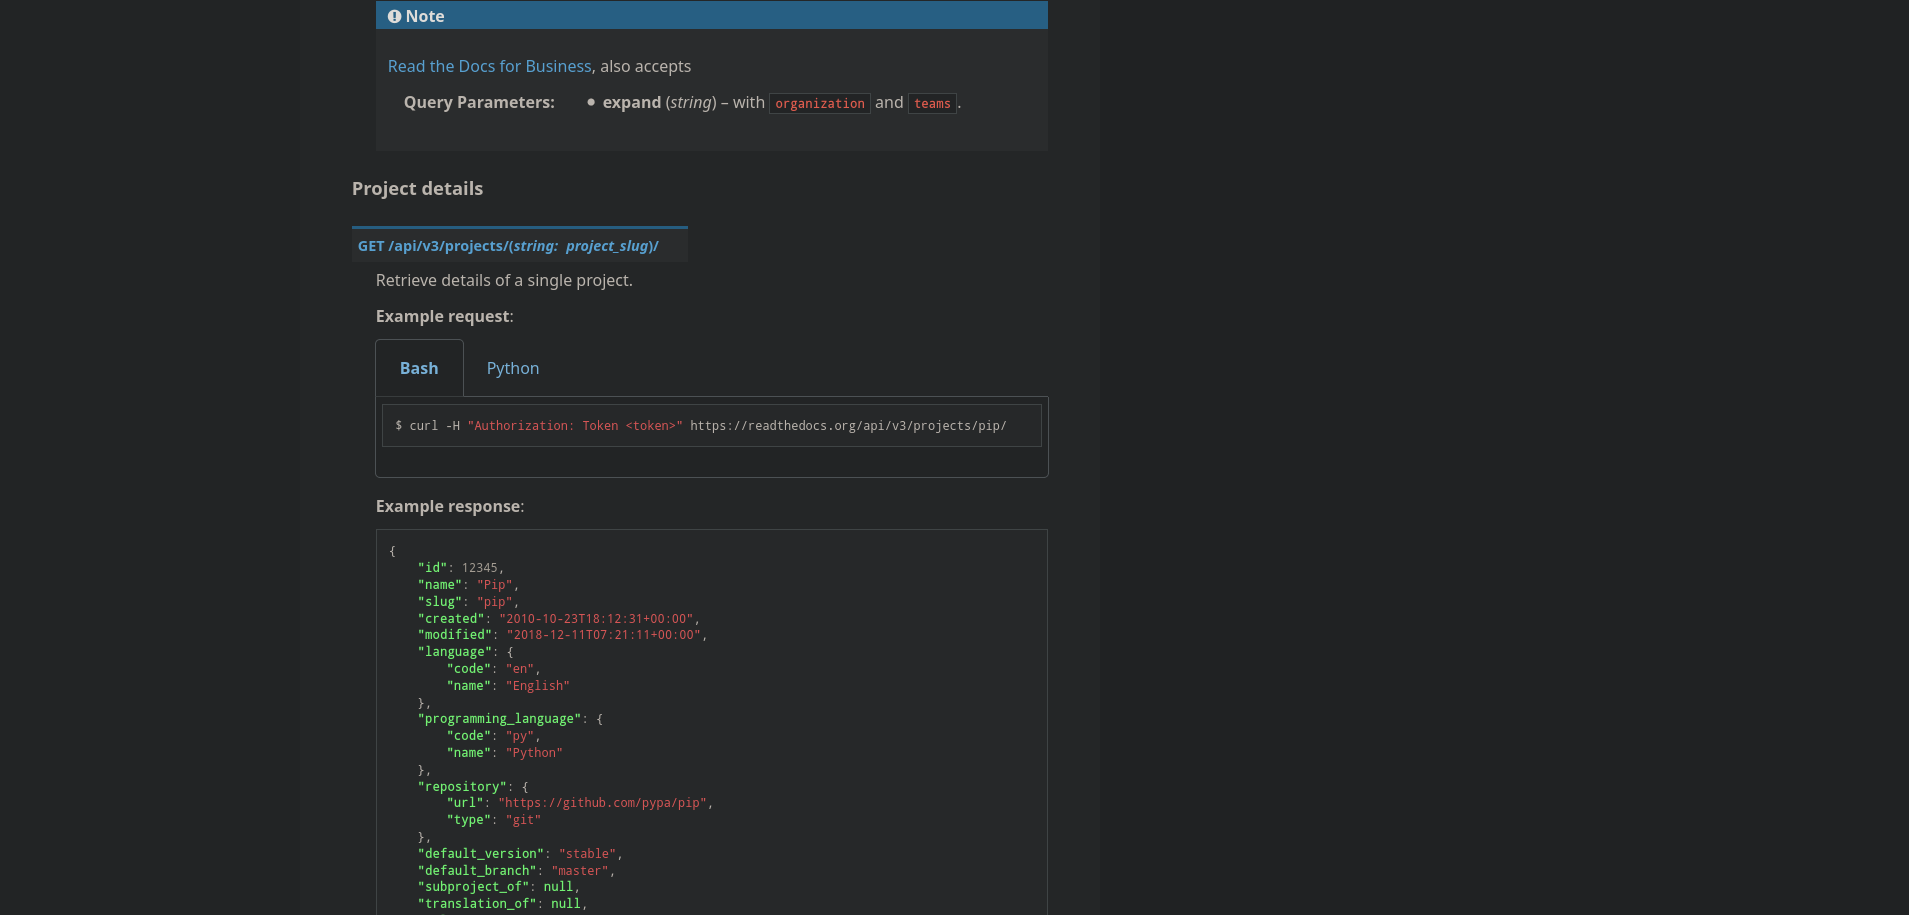Switch to the Python tab
The height and width of the screenshot is (915, 1909).
pos(513,368)
